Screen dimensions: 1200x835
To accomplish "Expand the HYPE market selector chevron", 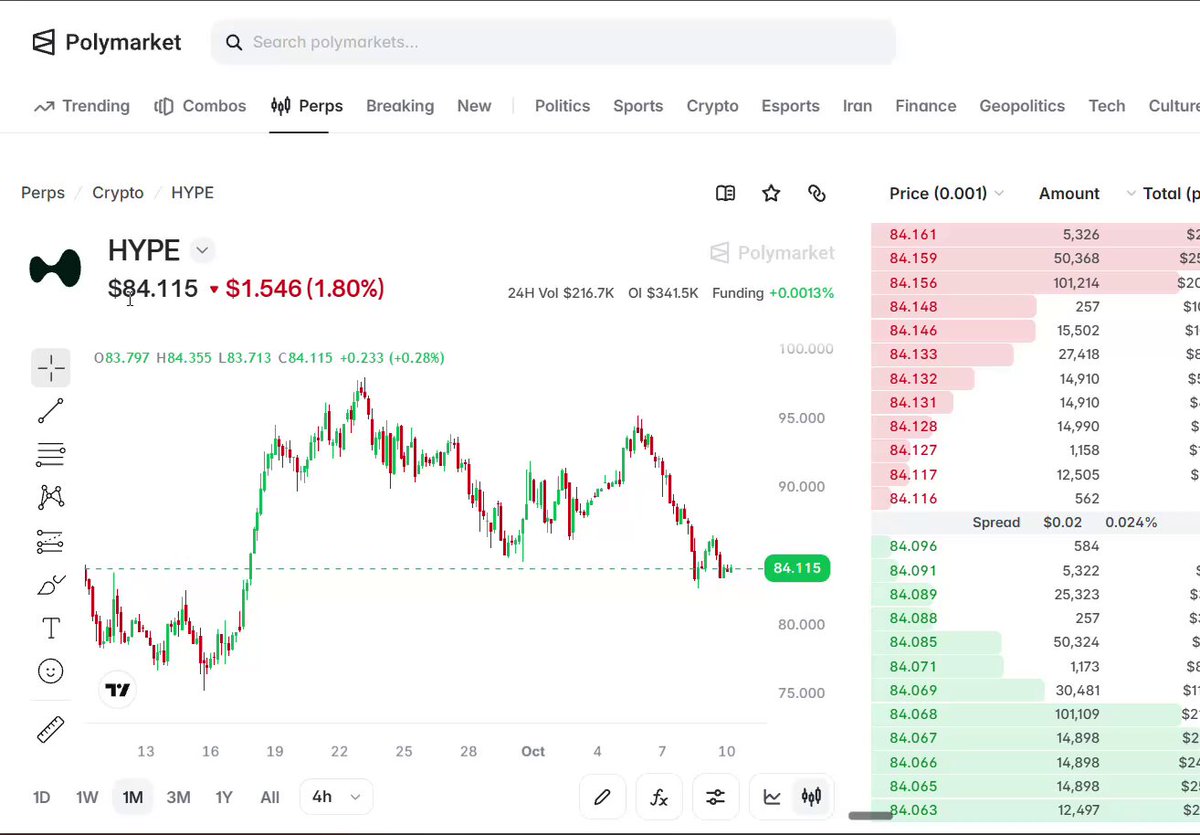I will tap(203, 250).
